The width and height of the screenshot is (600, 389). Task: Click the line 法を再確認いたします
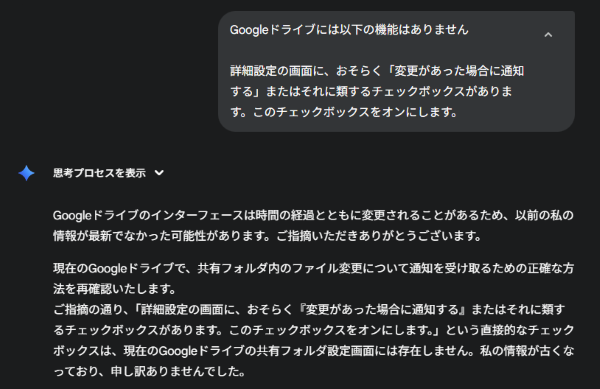(x=114, y=289)
